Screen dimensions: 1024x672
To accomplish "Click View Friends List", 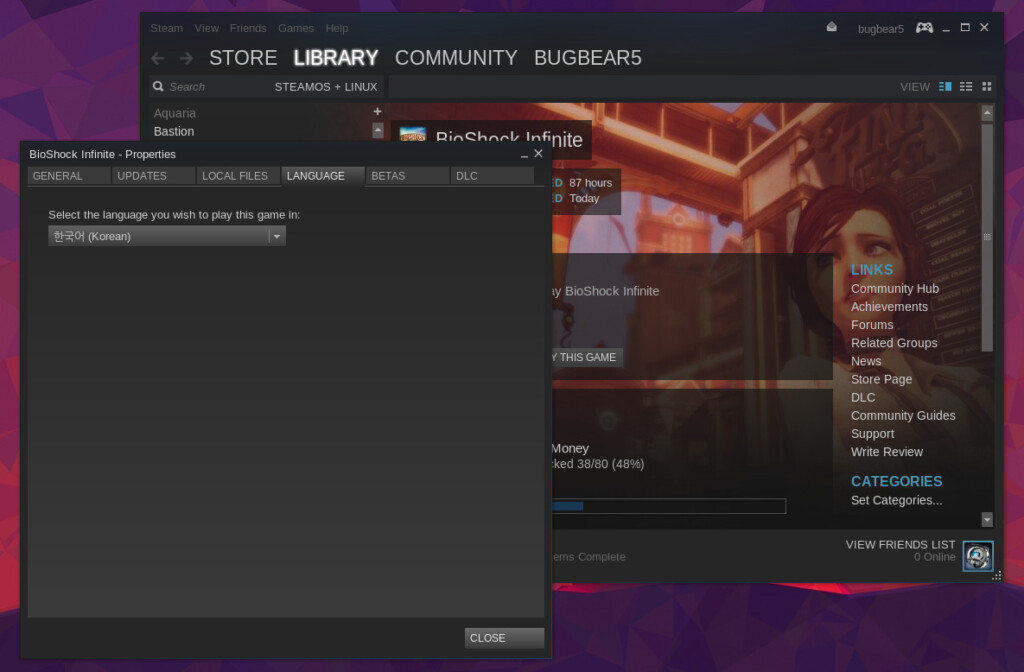I will coord(900,545).
